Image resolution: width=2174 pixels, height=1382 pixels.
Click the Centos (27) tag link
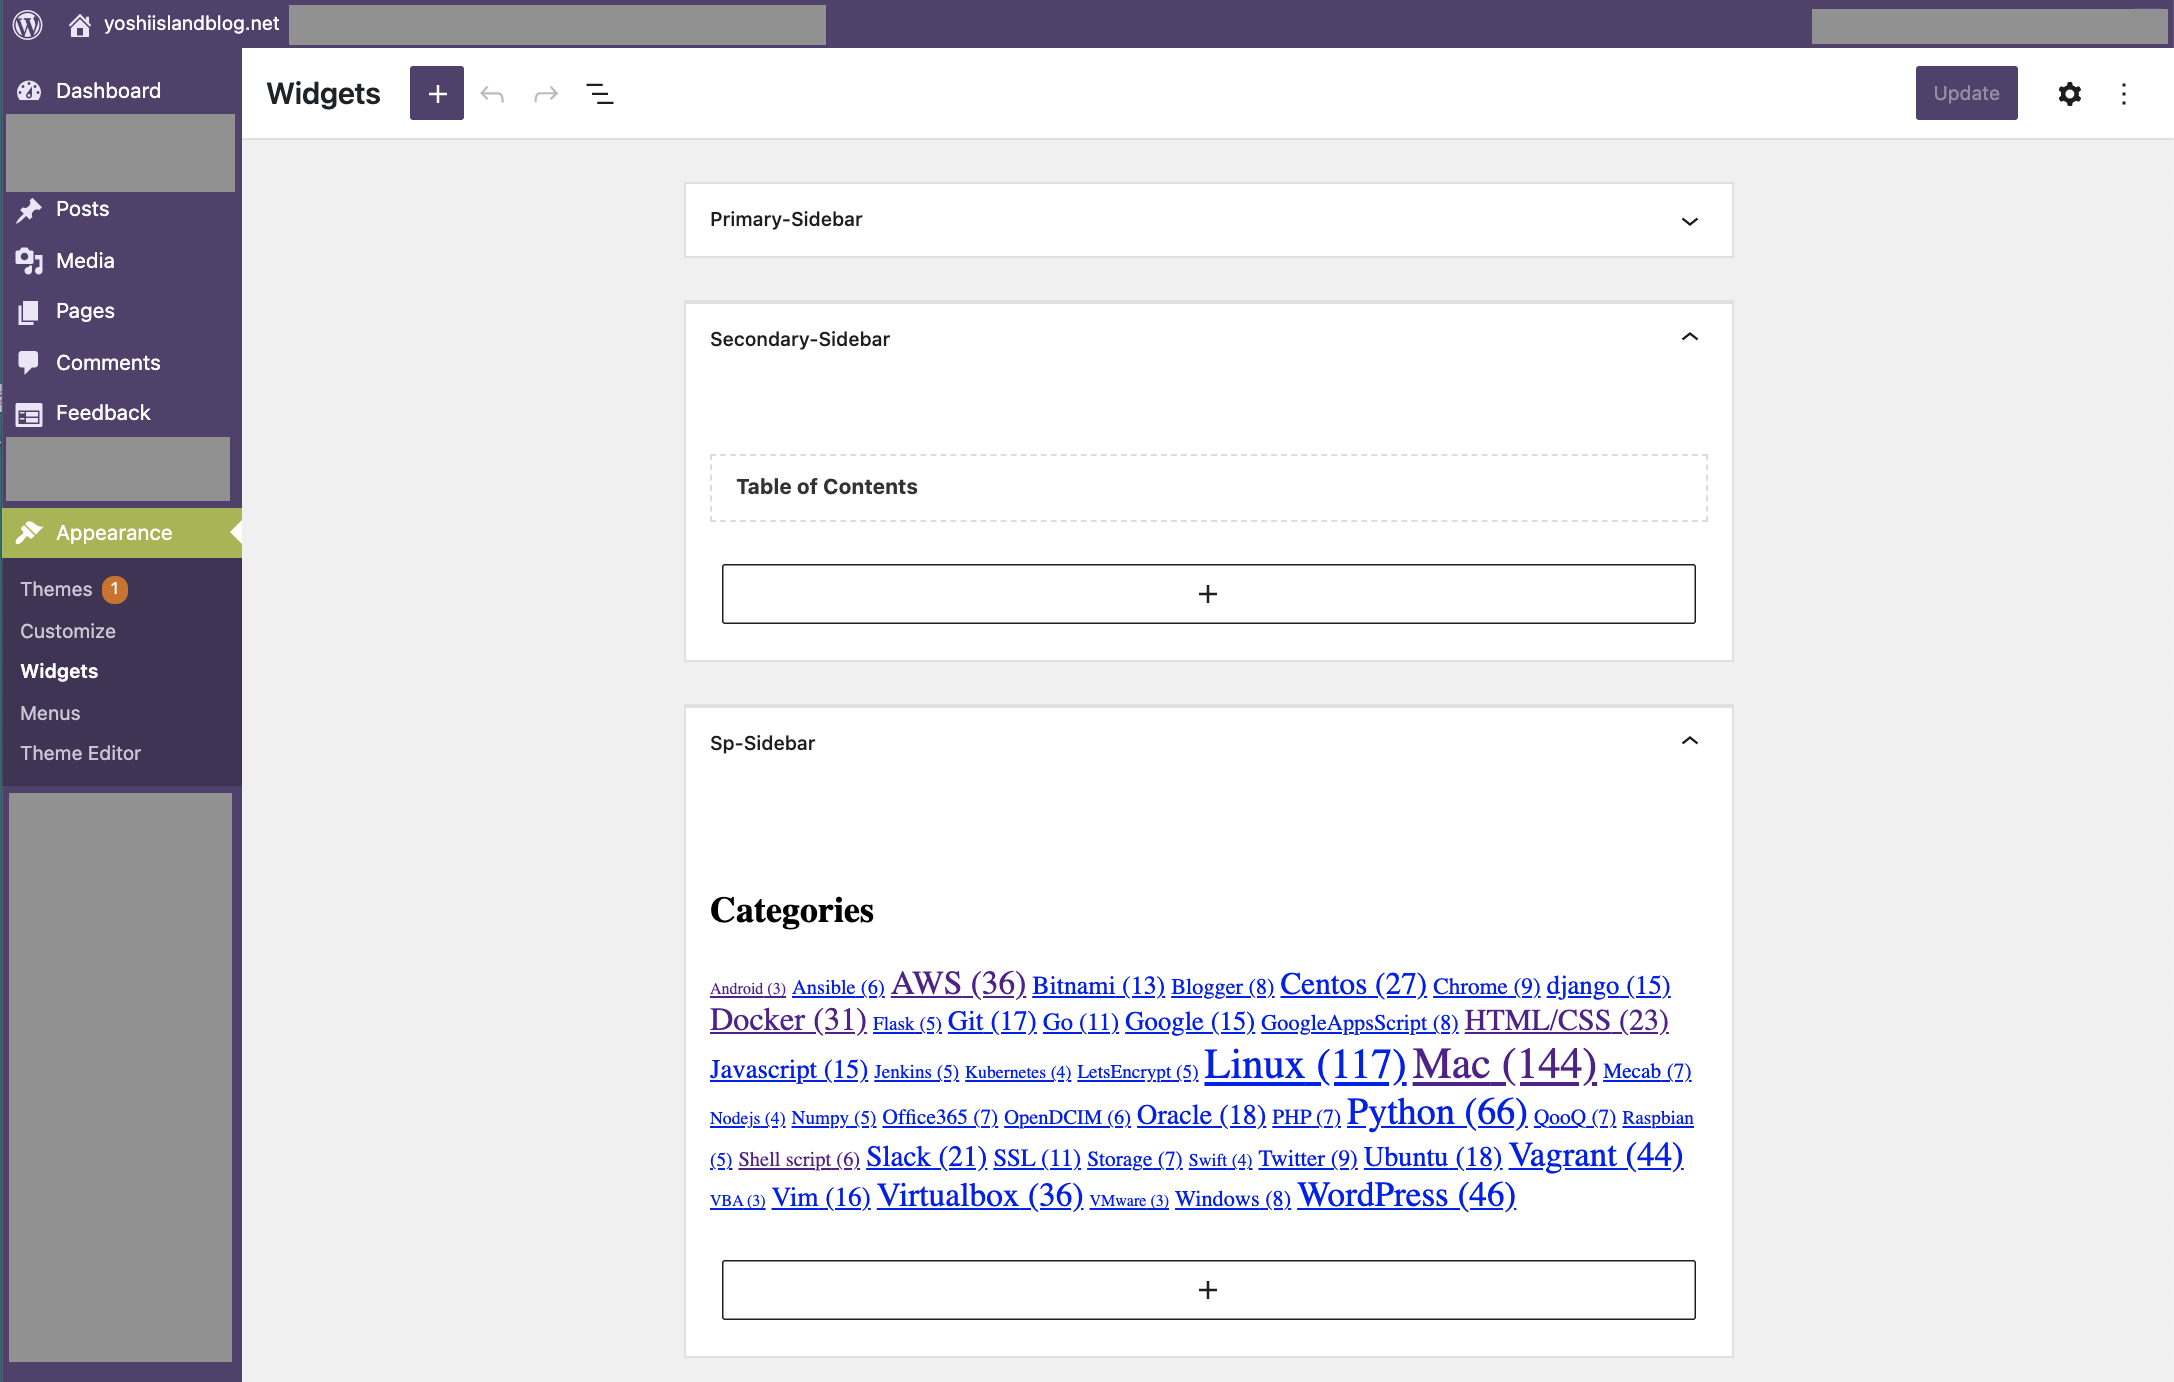pos(1353,984)
